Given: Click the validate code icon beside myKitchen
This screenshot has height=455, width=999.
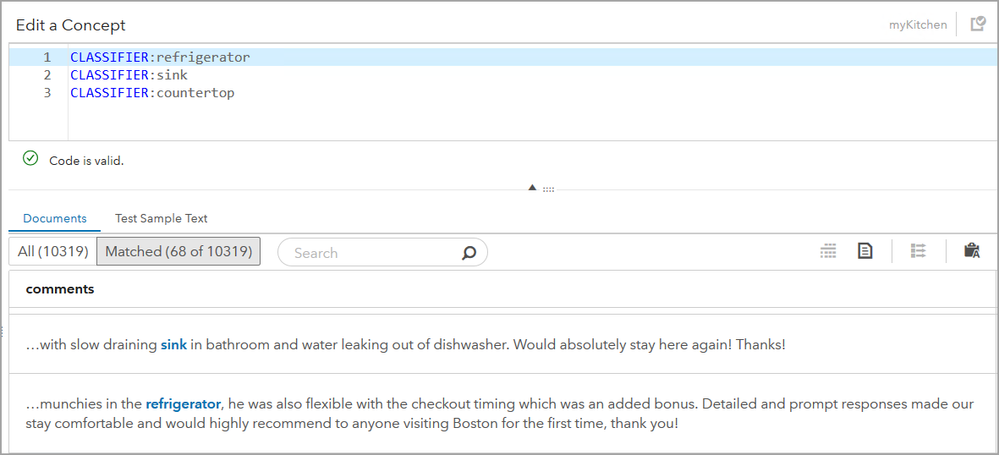Looking at the screenshot, I should 978,24.
